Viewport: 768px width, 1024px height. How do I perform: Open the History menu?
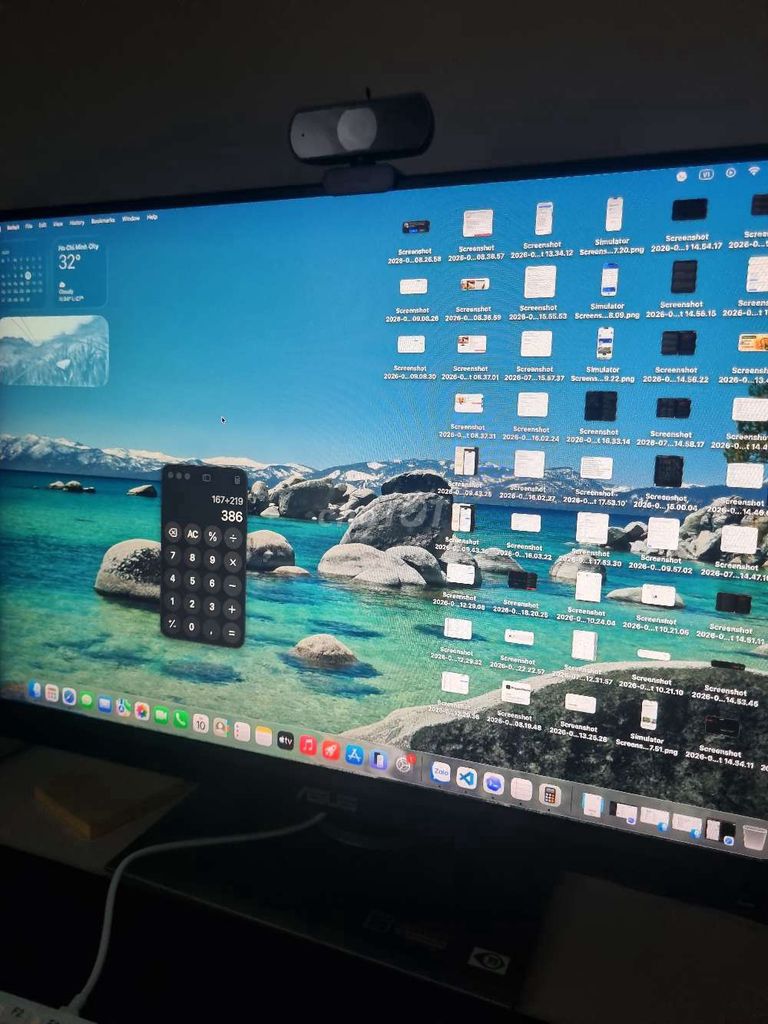pos(76,223)
